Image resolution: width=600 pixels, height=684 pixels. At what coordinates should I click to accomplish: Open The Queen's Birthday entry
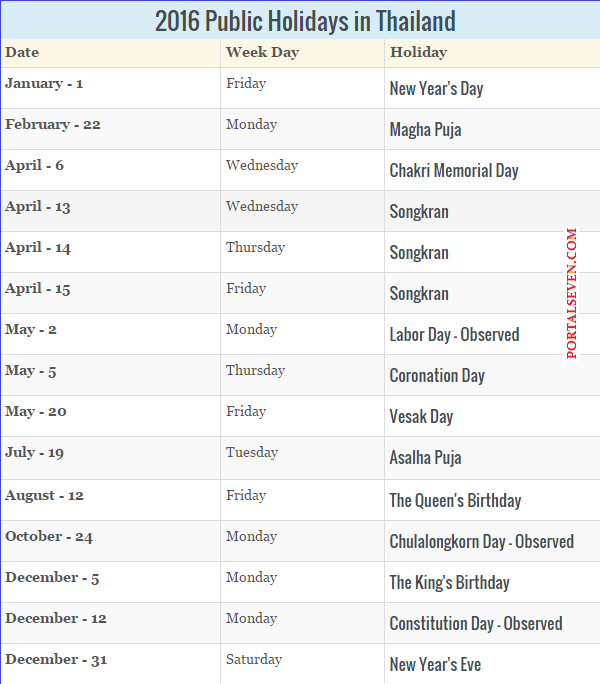[455, 500]
